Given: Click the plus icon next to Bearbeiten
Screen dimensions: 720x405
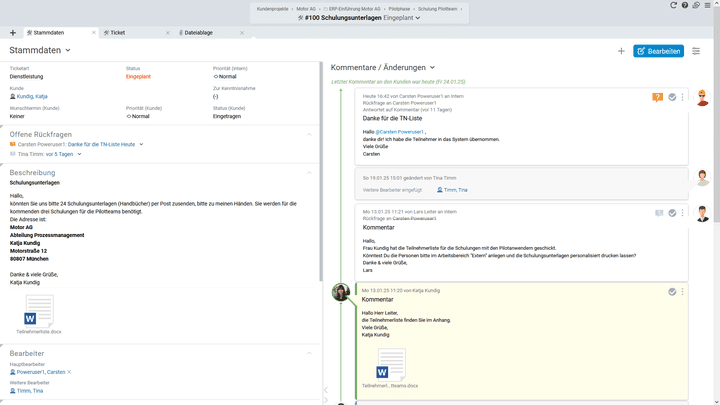Looking at the screenshot, I should 621,51.
